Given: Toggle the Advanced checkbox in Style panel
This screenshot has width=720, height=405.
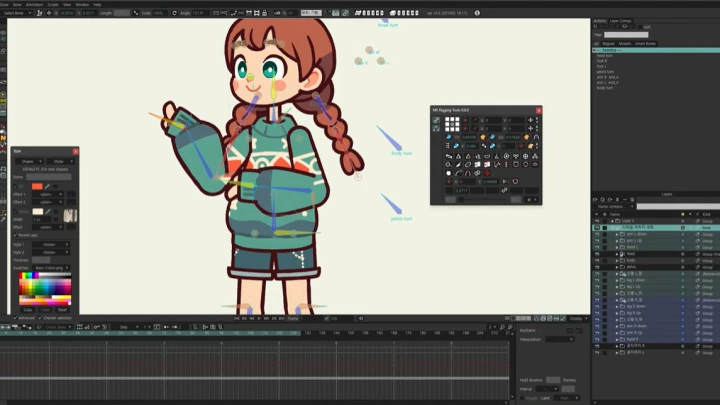Looking at the screenshot, I should click(x=17, y=318).
